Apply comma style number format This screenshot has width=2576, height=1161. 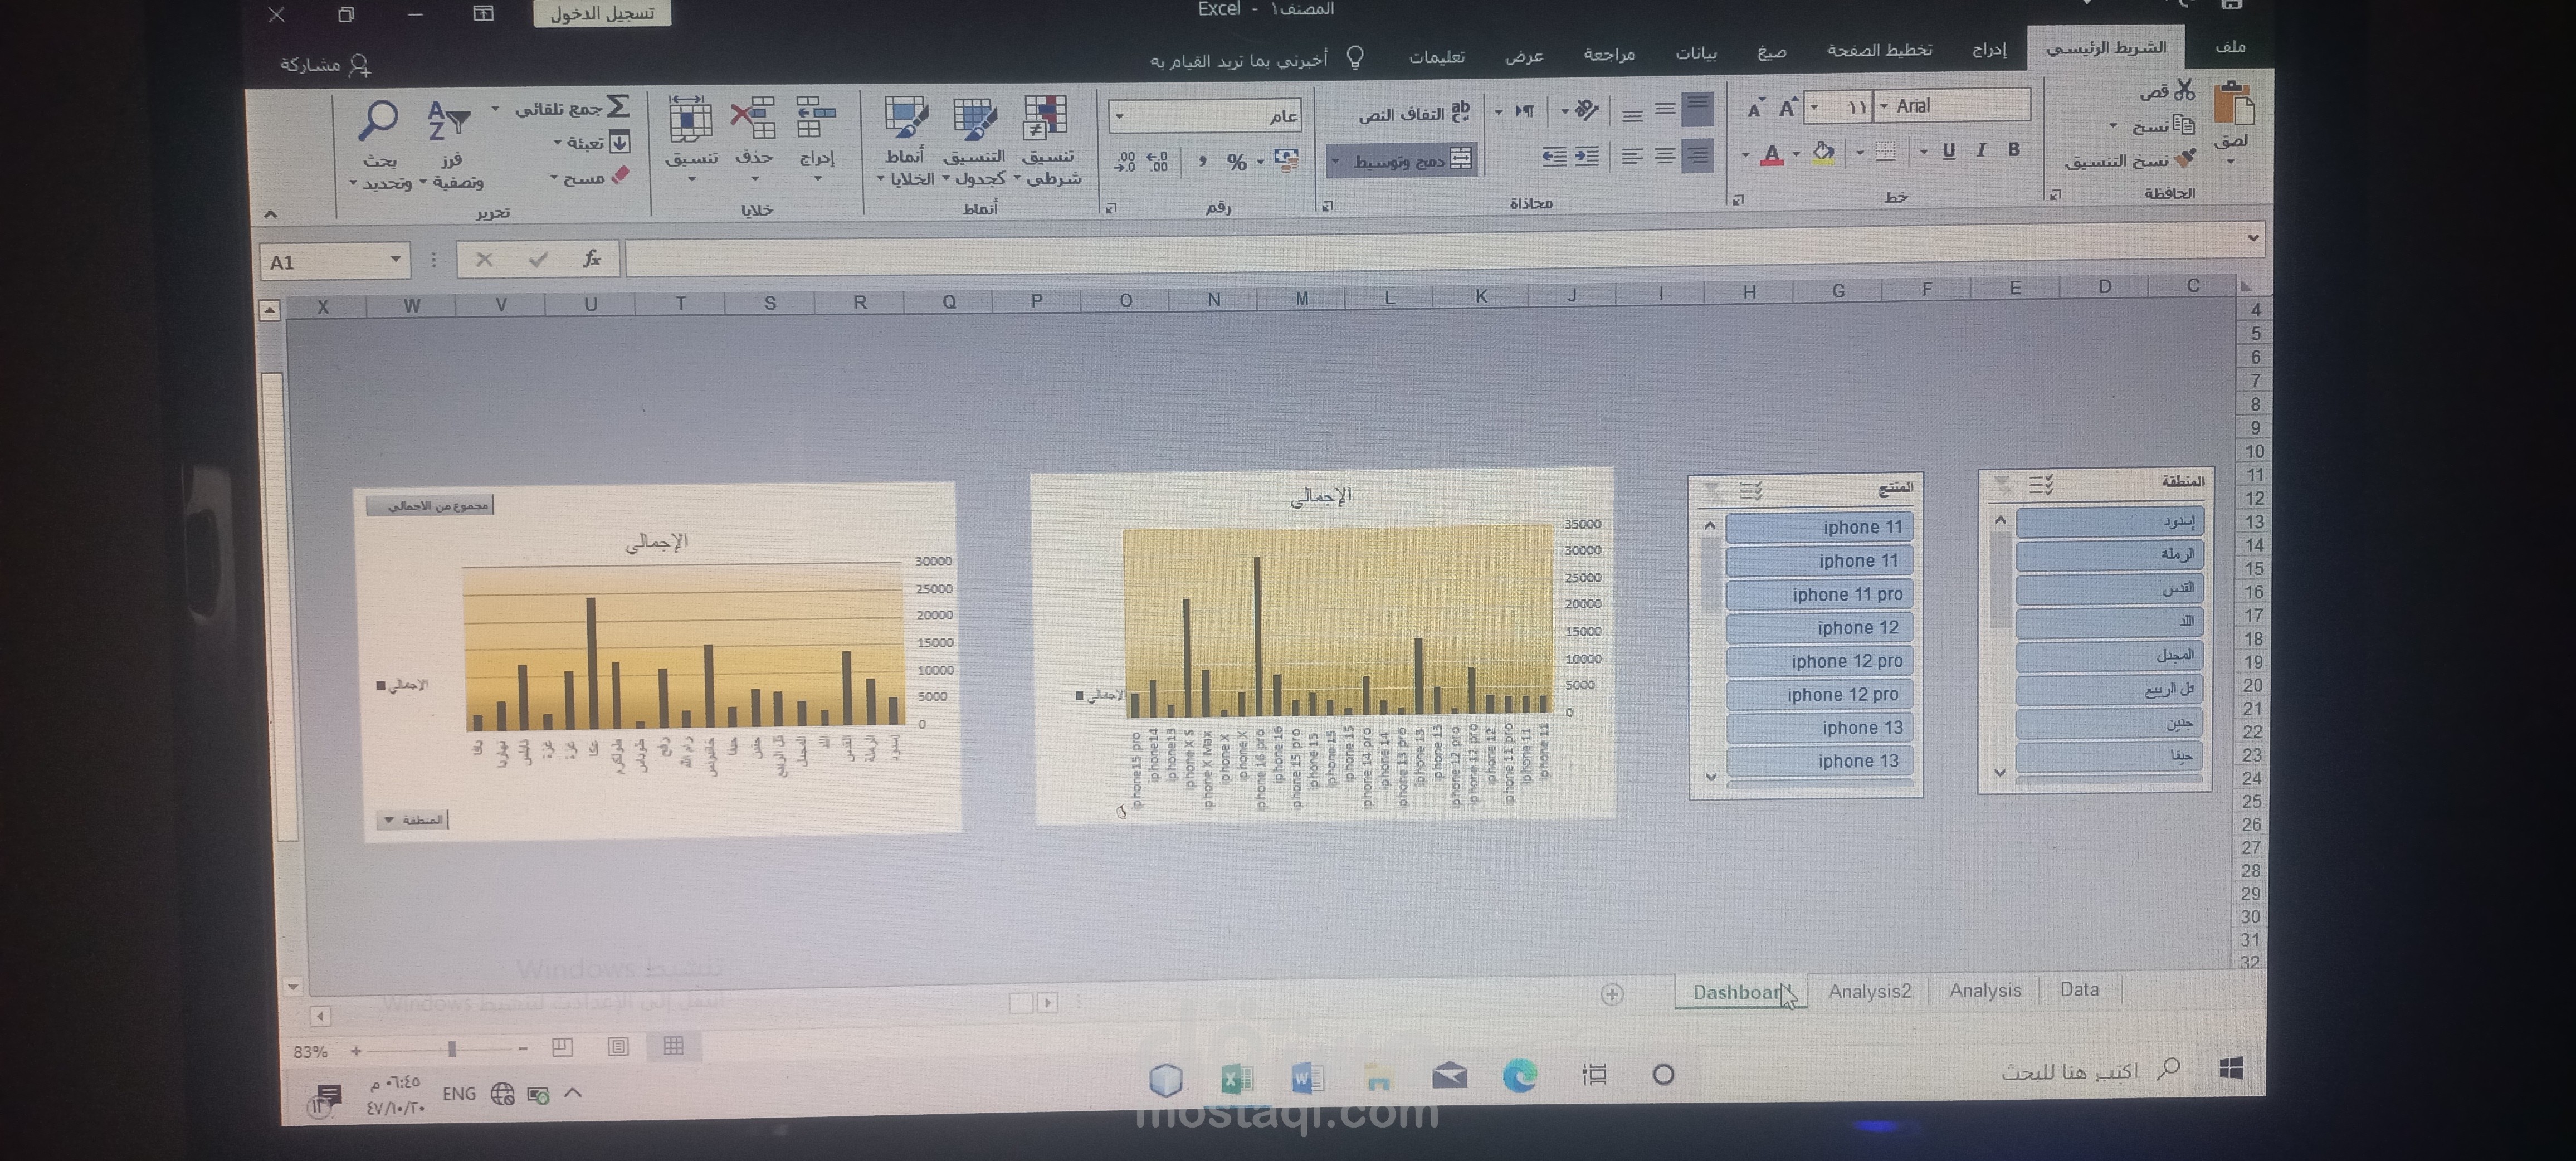(x=1202, y=161)
